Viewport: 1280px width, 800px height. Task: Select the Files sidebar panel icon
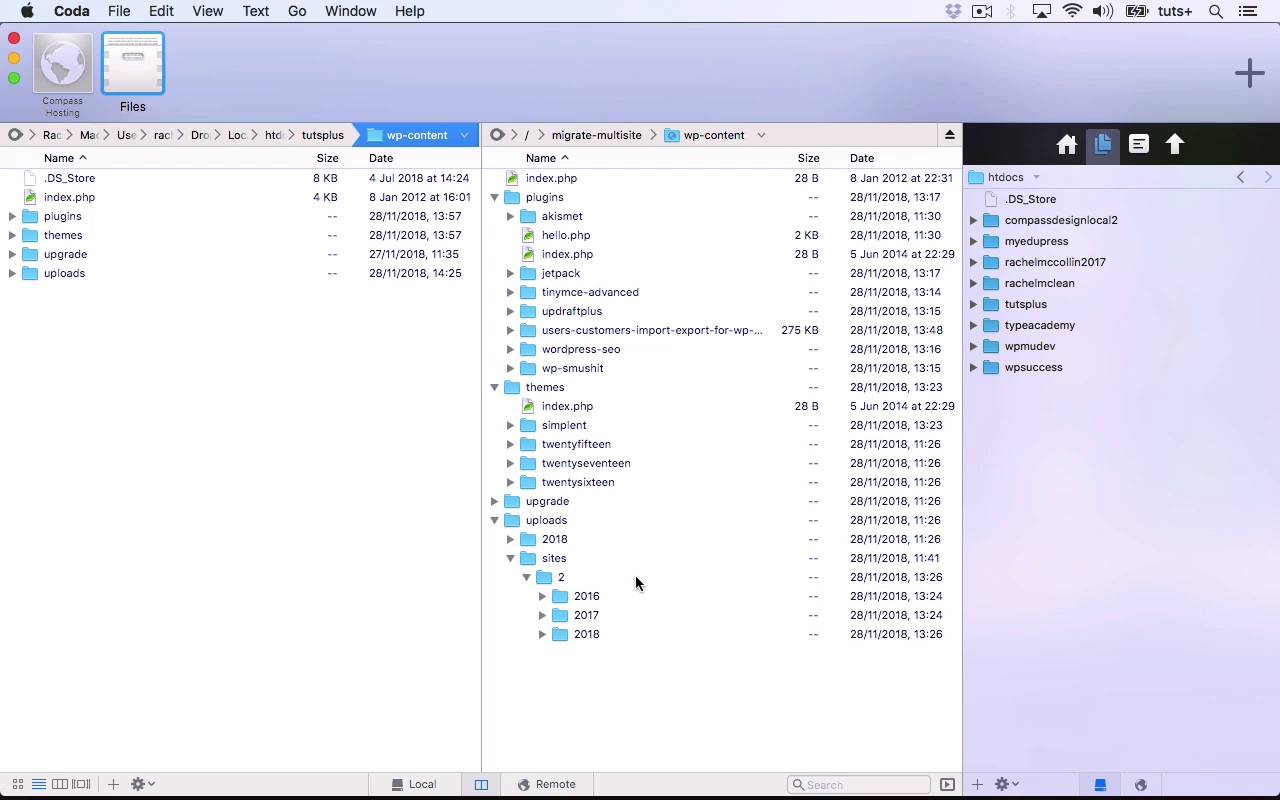(1102, 144)
